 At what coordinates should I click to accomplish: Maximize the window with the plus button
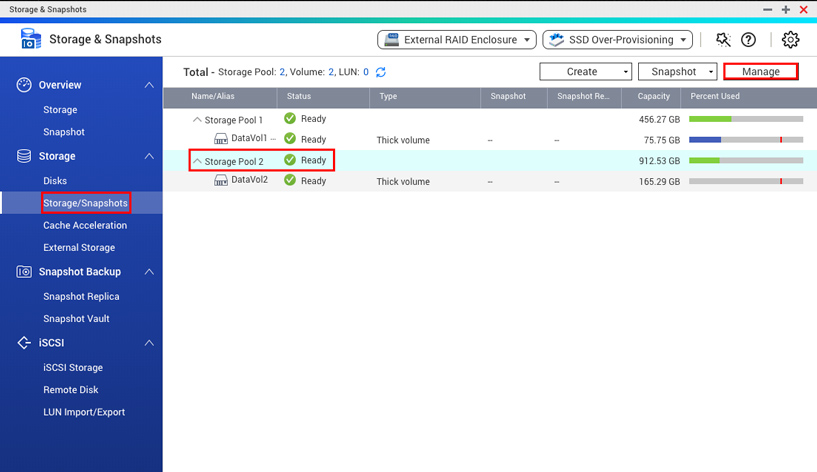point(786,9)
